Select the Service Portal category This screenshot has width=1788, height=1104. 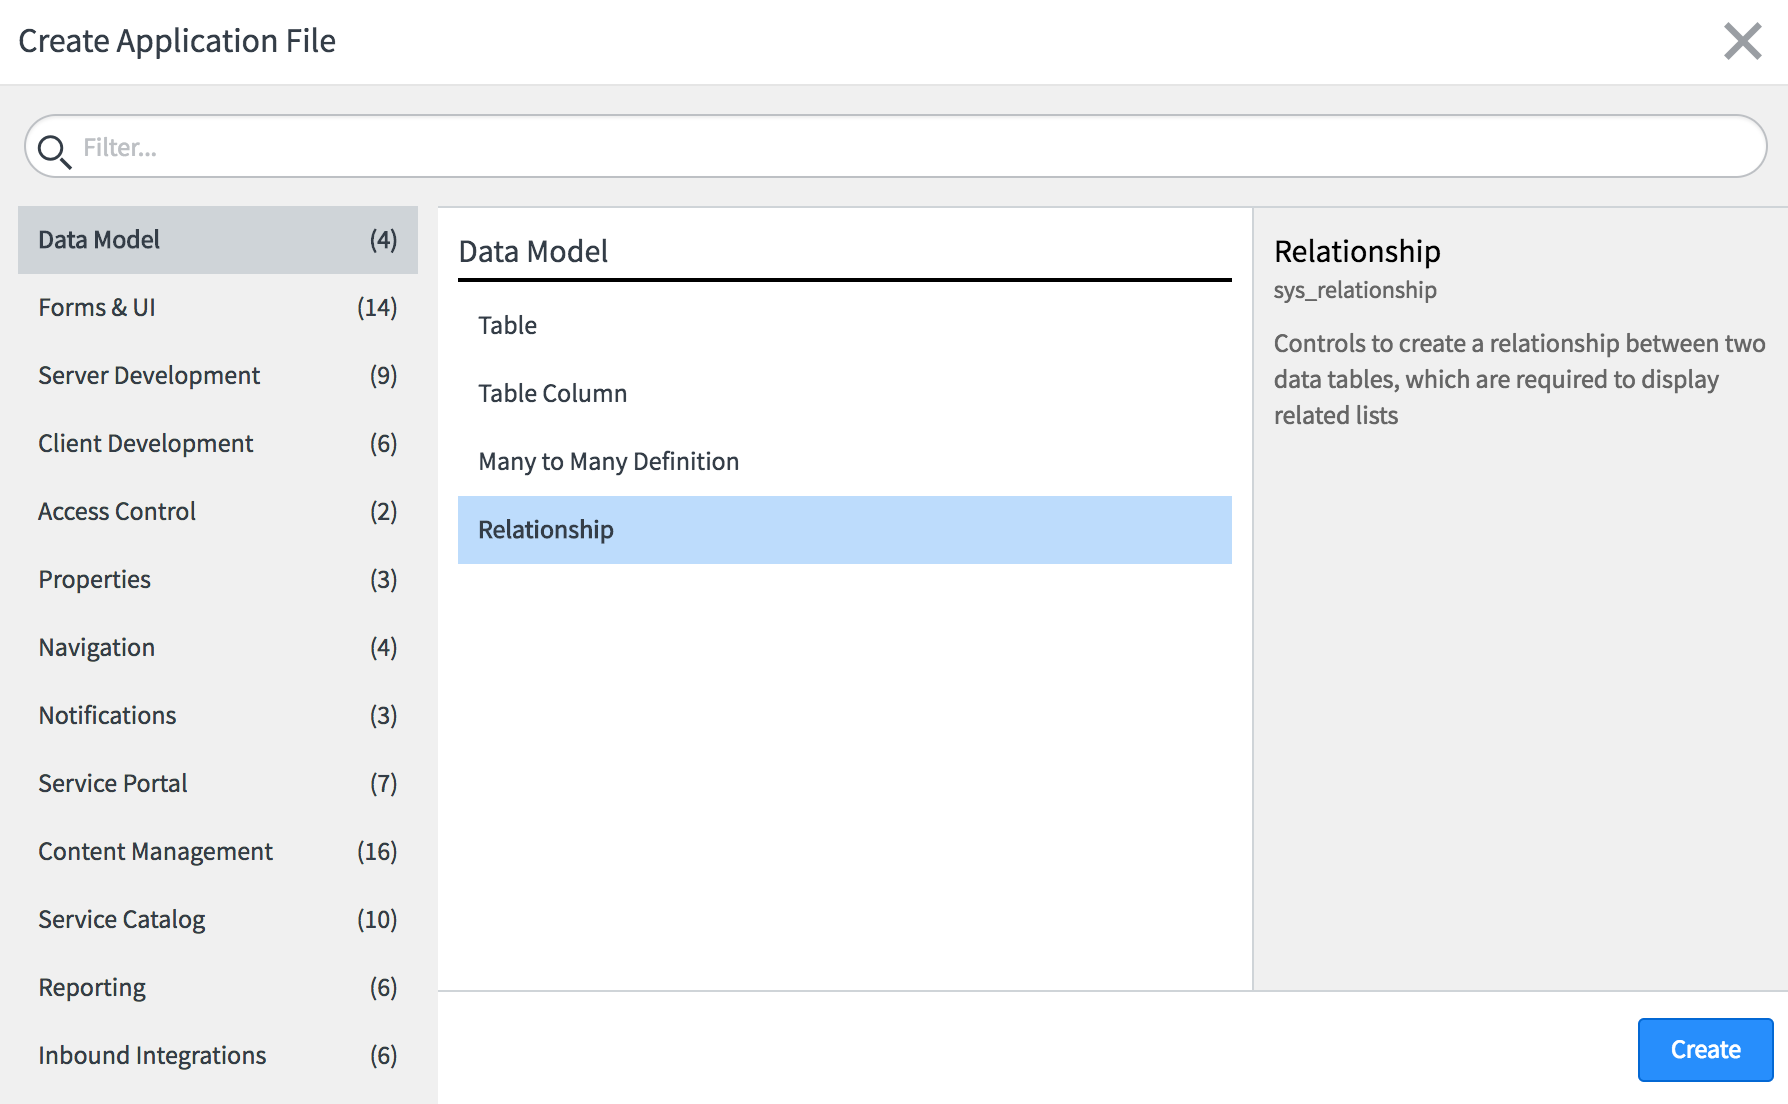click(x=218, y=784)
